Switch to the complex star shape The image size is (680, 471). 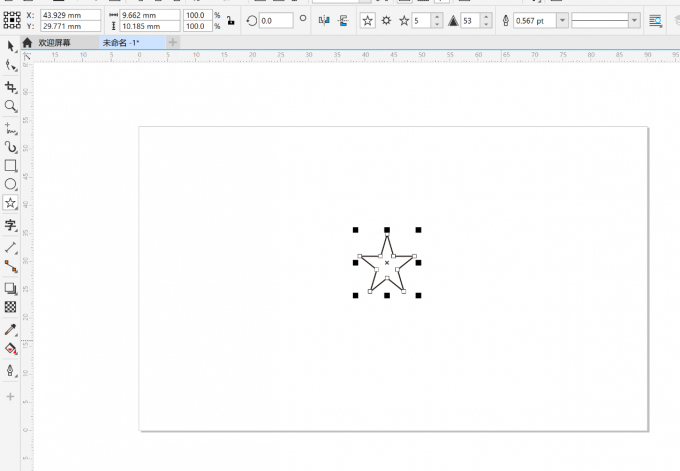(x=386, y=20)
